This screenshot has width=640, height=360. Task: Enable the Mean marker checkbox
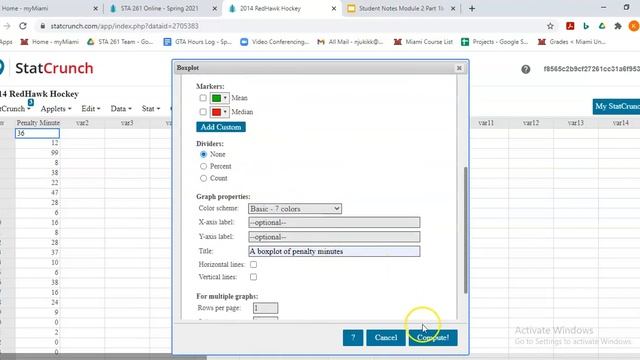[203, 98]
